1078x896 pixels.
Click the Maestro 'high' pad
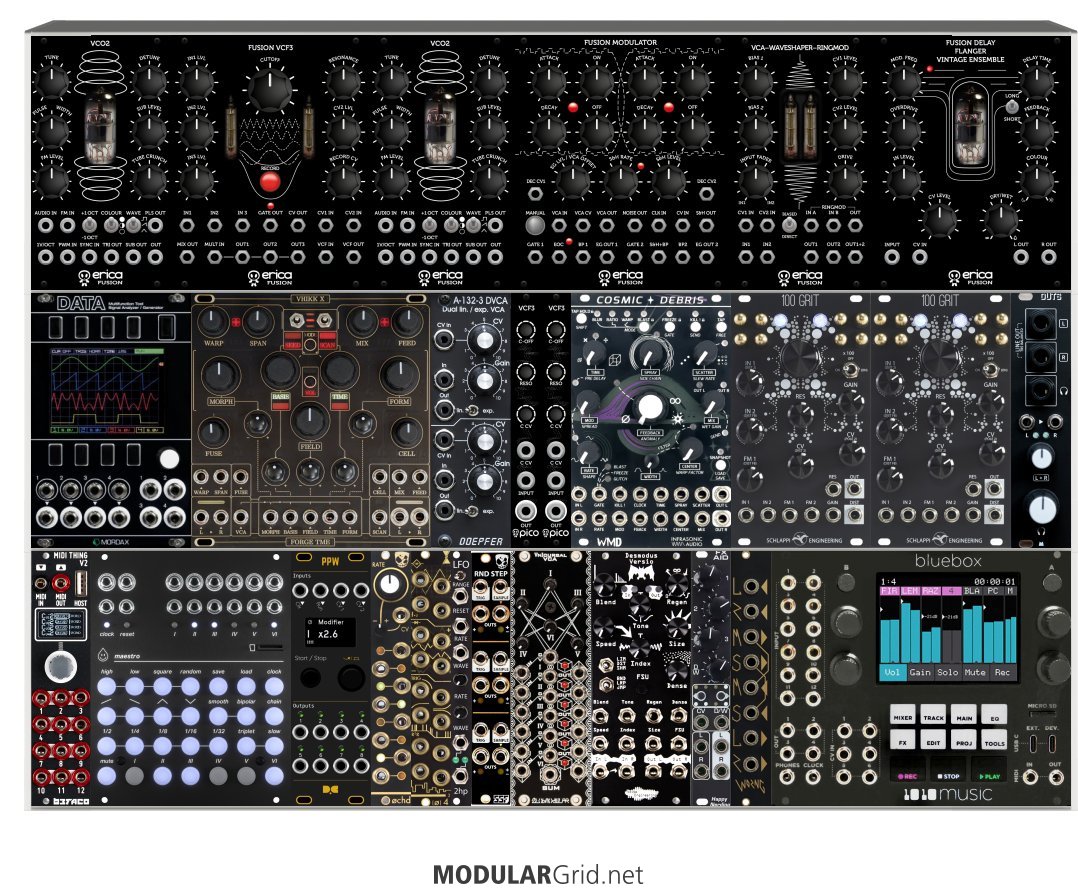(107, 686)
